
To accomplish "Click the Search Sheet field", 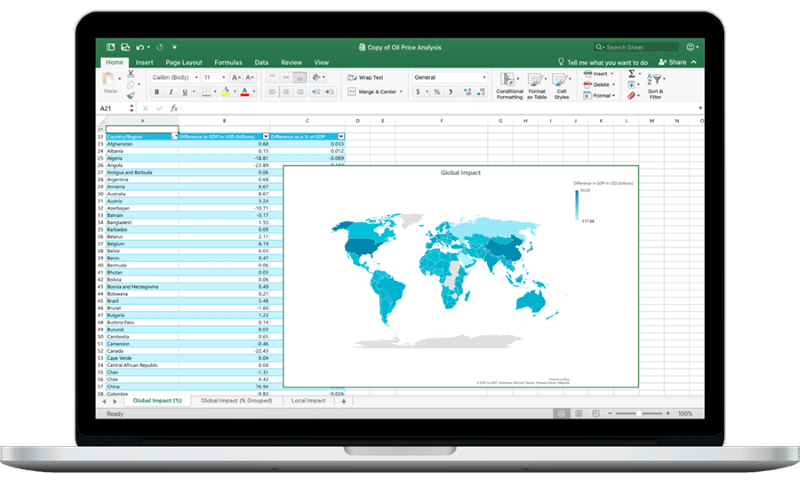I will [x=636, y=47].
